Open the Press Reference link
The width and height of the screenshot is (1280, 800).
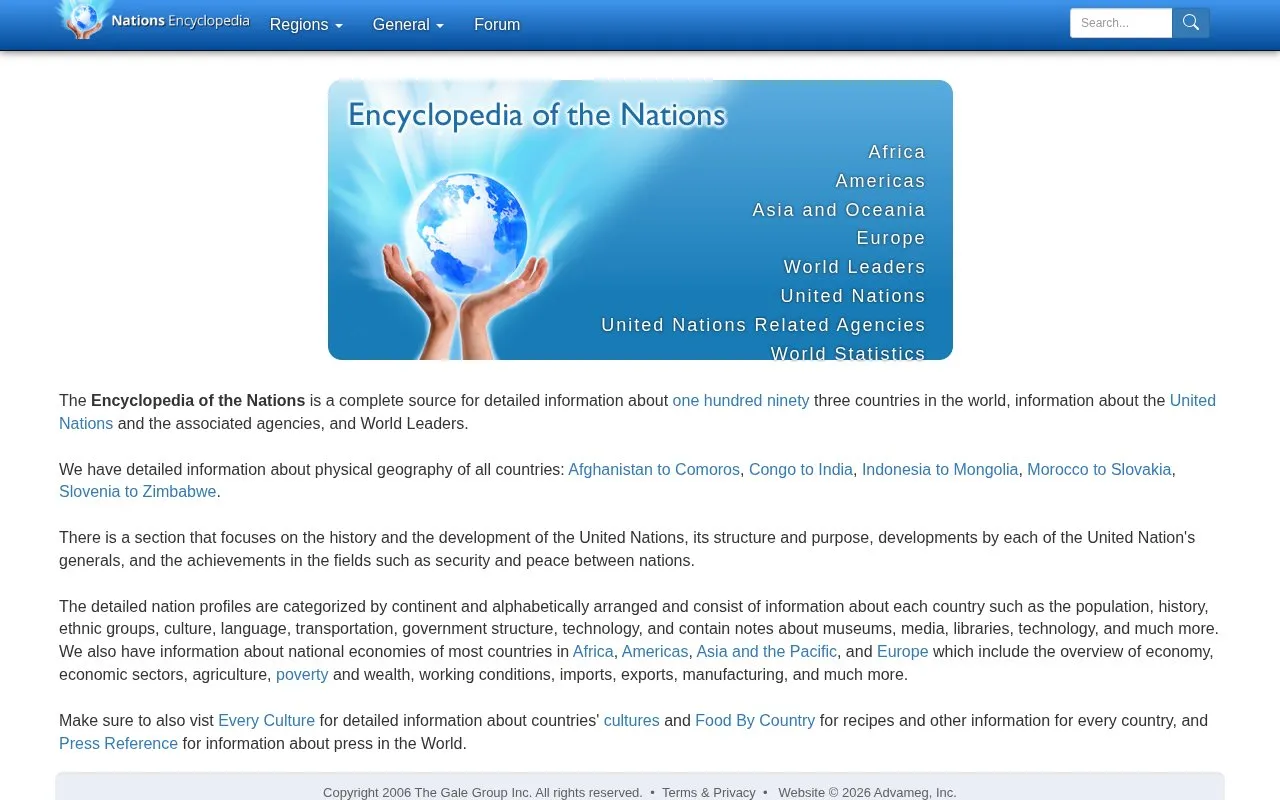[x=118, y=744]
